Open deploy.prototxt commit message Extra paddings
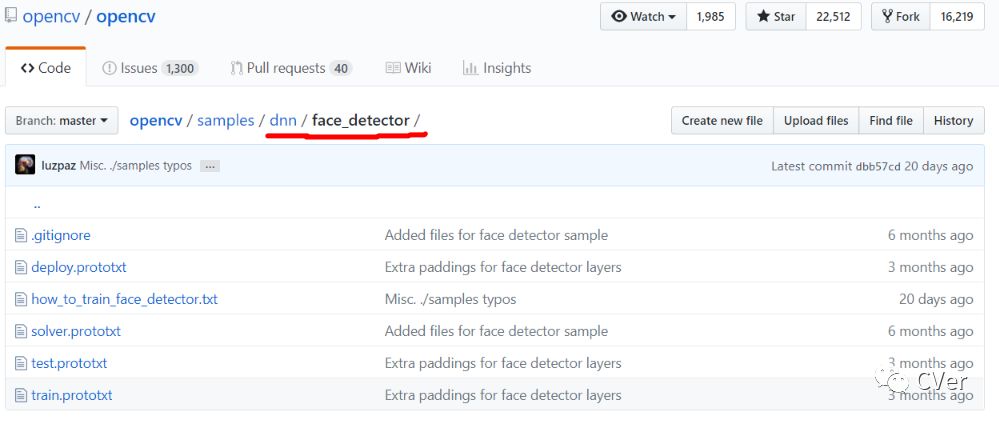Image resolution: width=999 pixels, height=422 pixels. (503, 267)
